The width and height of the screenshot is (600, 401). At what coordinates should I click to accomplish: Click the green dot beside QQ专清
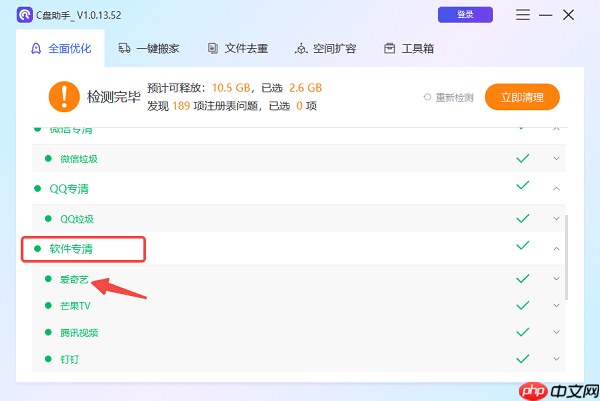tap(38, 188)
